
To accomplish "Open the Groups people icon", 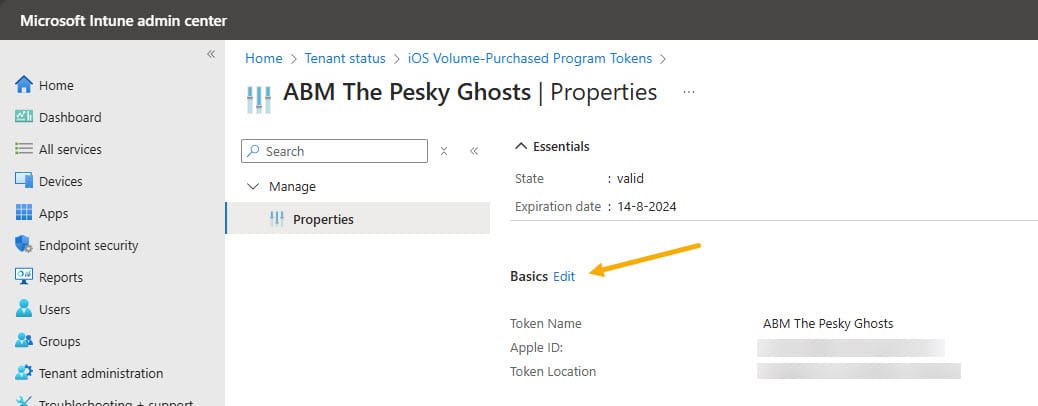I will click(x=24, y=340).
